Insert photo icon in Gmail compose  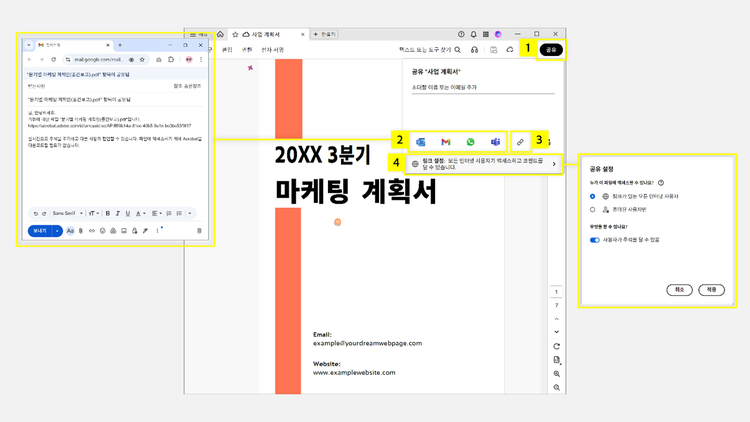point(124,231)
